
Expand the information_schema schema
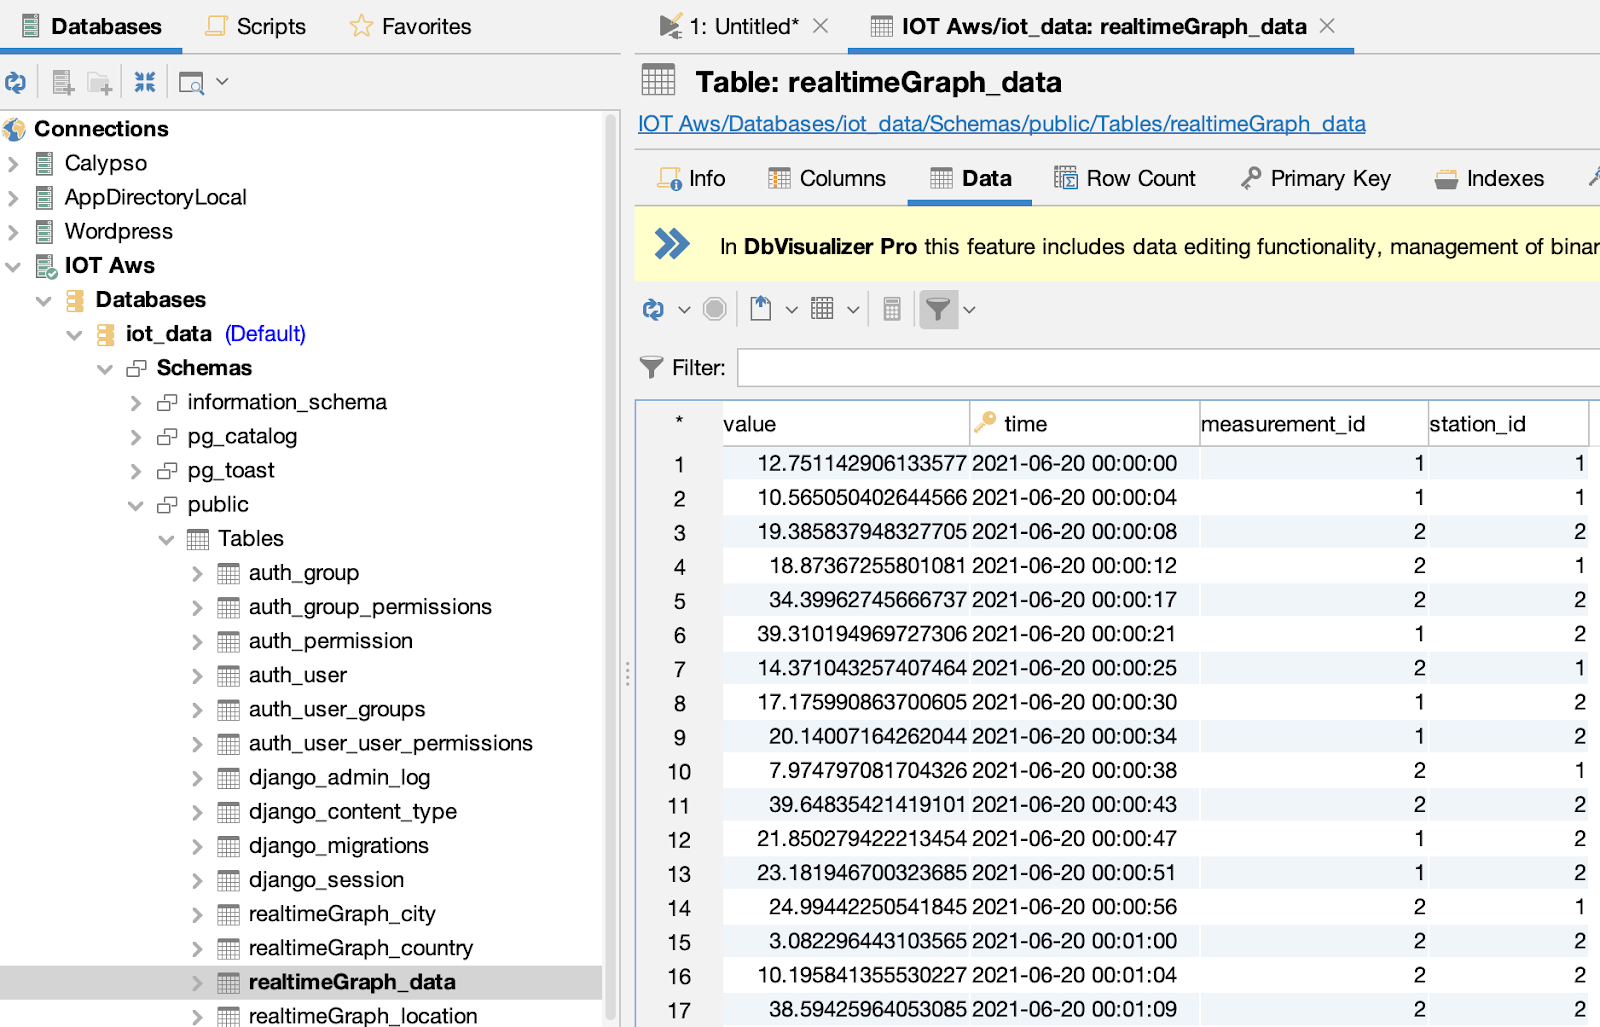(136, 403)
